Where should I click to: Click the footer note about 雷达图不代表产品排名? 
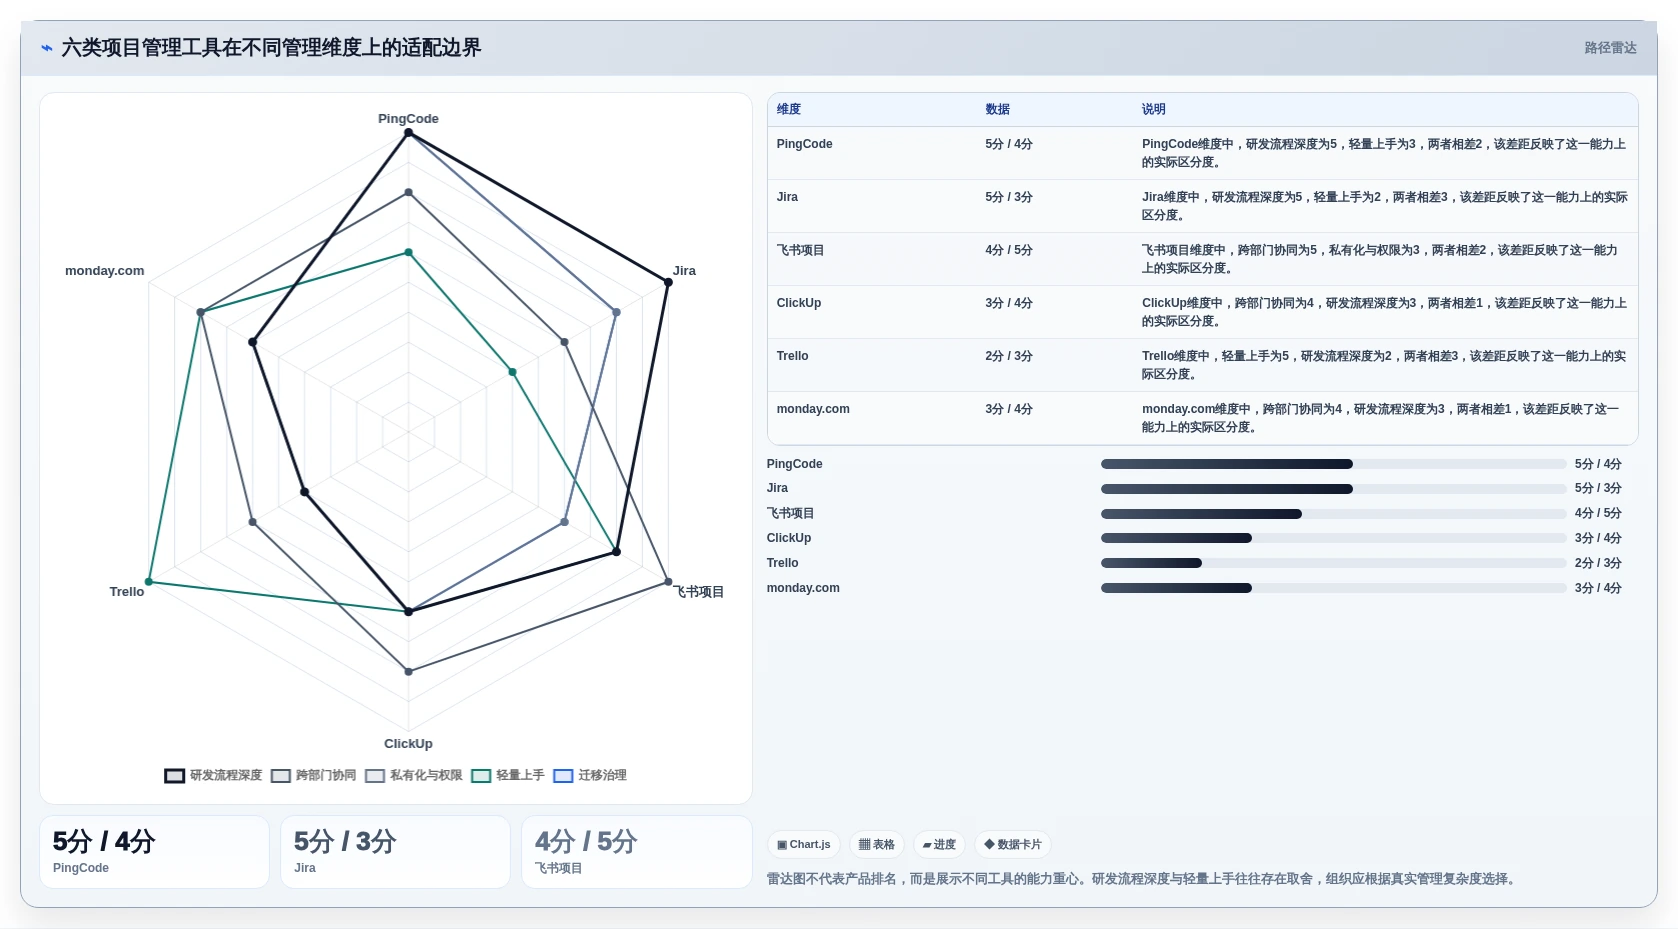(x=1143, y=879)
